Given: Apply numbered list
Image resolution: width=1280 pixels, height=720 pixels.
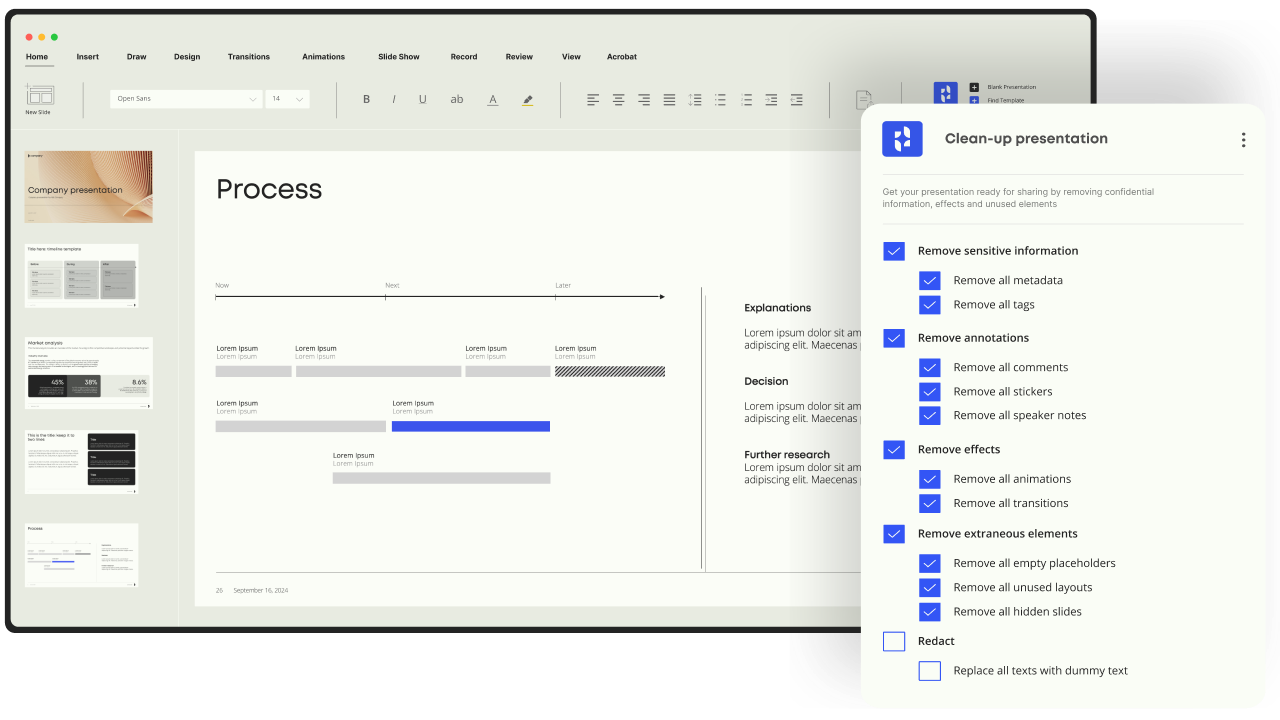Looking at the screenshot, I should tap(746, 99).
